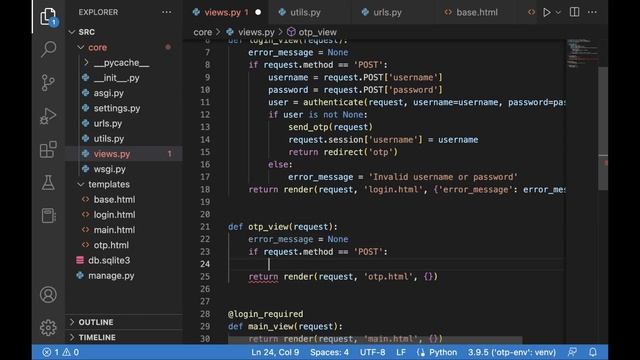The image size is (640, 360).
Task: Open login.html in the templates folder
Action: pyautogui.click(x=114, y=215)
